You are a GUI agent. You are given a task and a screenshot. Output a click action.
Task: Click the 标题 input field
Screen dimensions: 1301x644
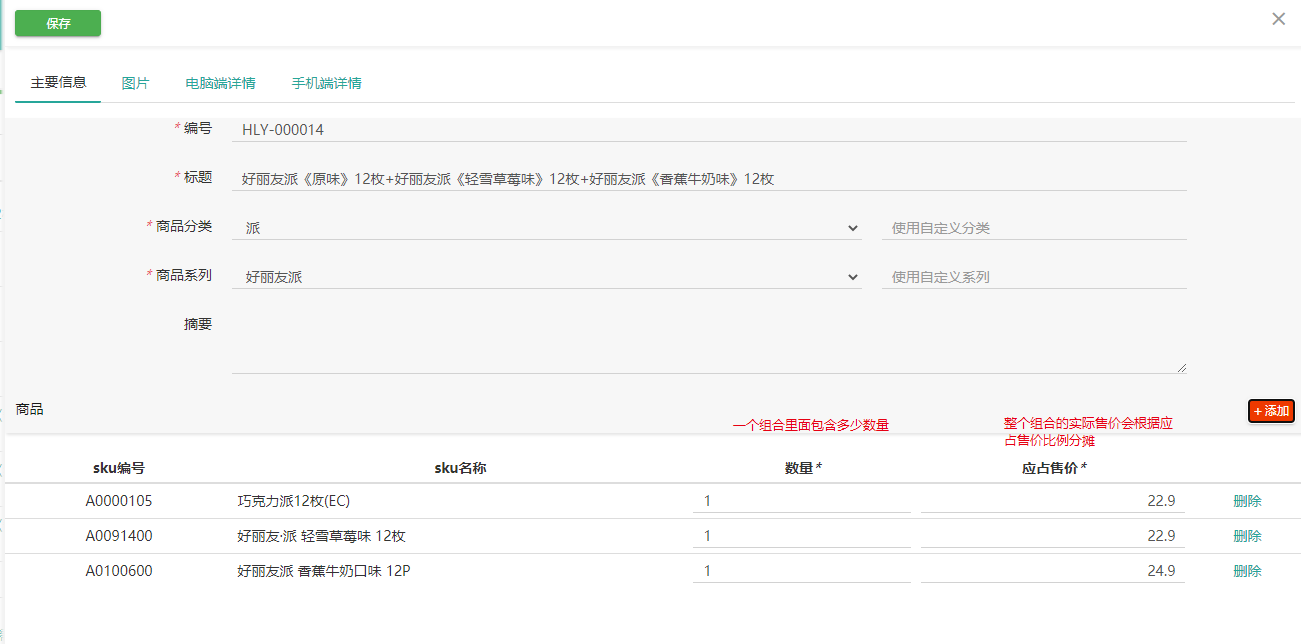click(709, 179)
